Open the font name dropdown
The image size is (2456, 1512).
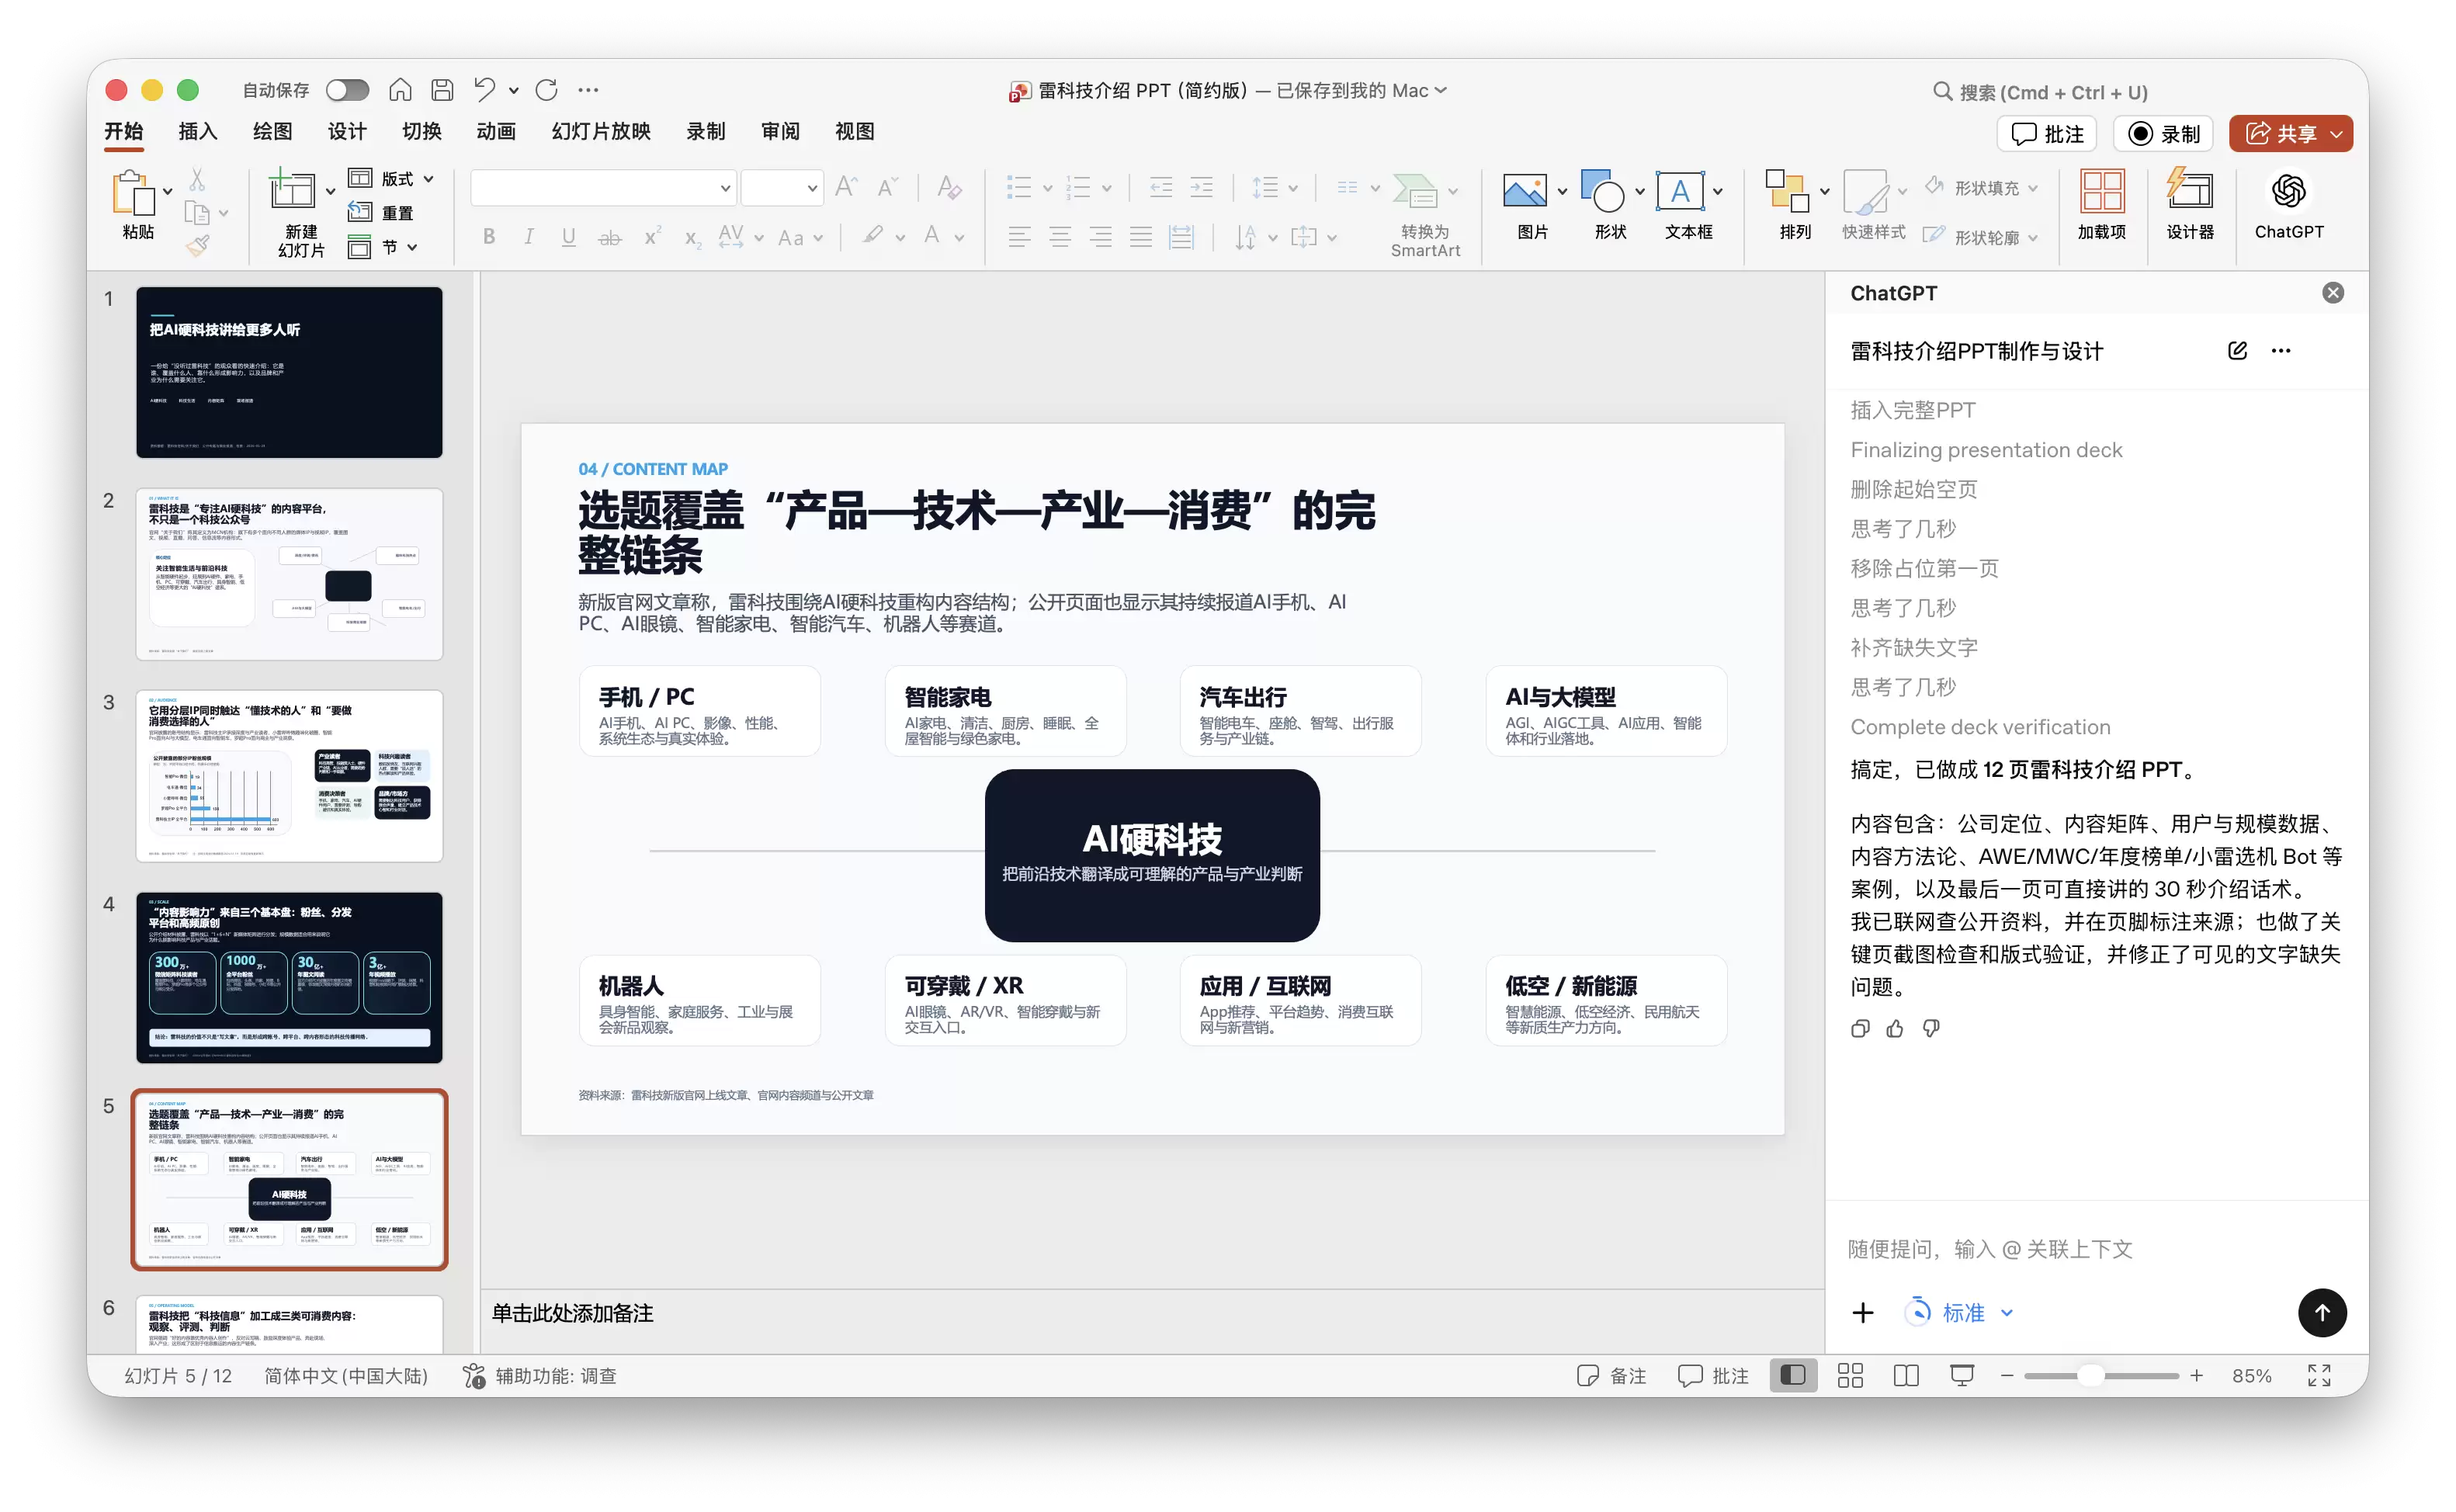coord(725,187)
